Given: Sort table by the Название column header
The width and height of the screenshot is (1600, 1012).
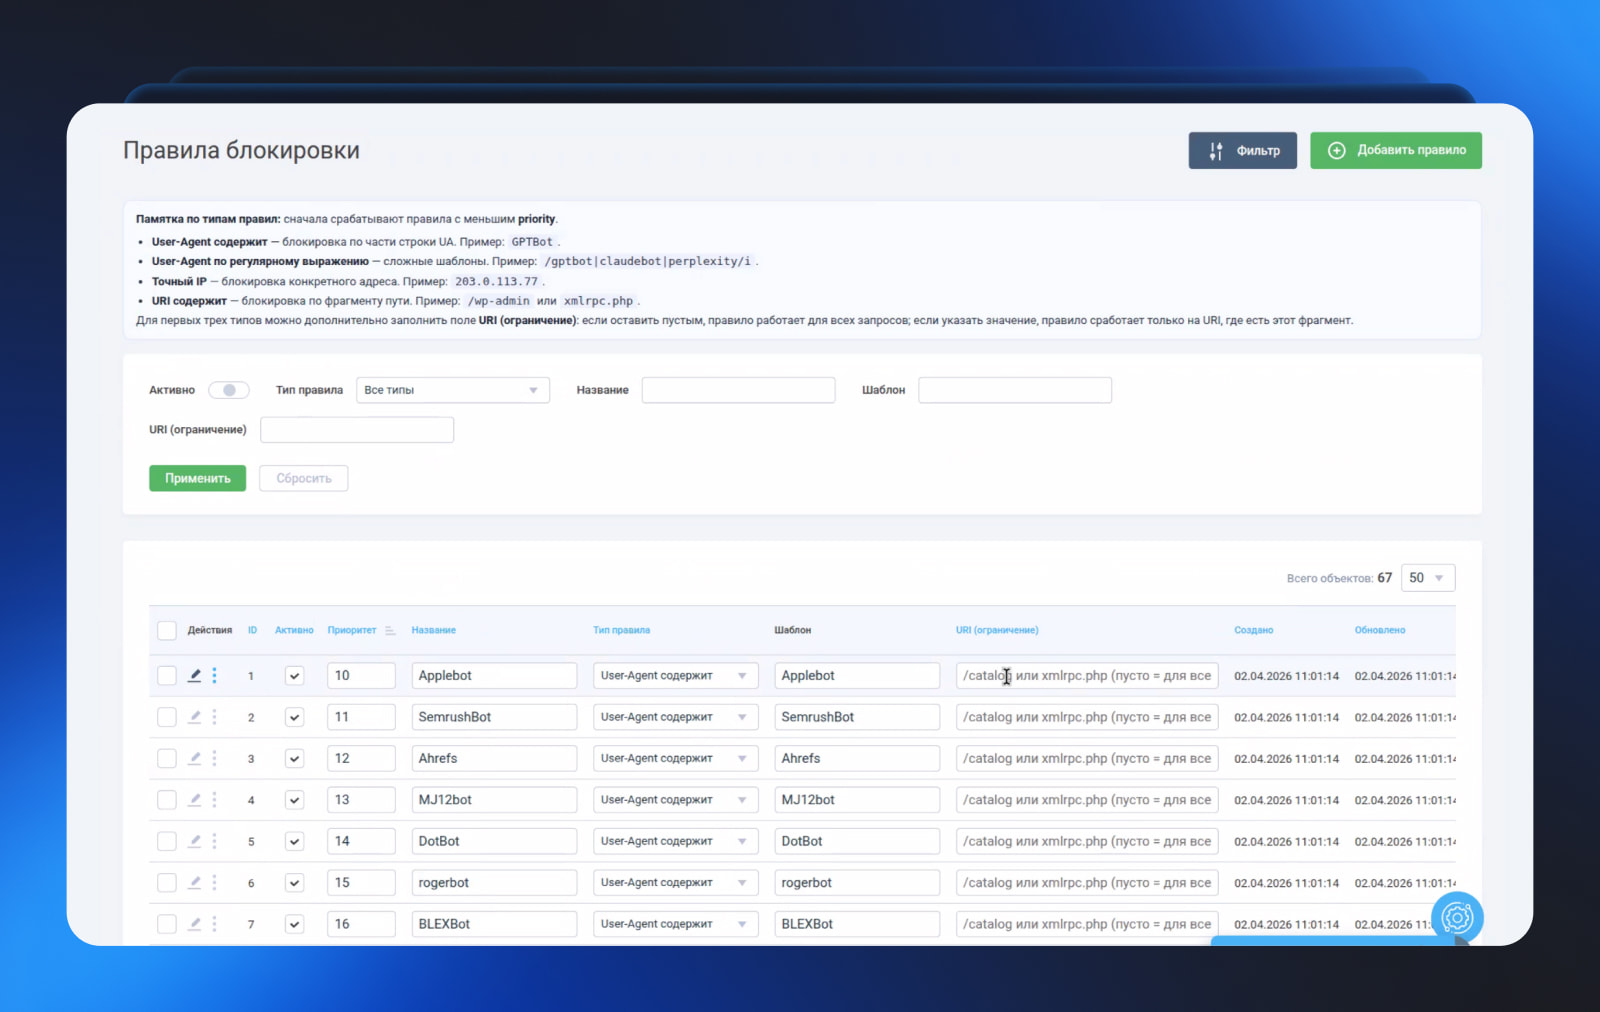Looking at the screenshot, I should pyautogui.click(x=434, y=630).
